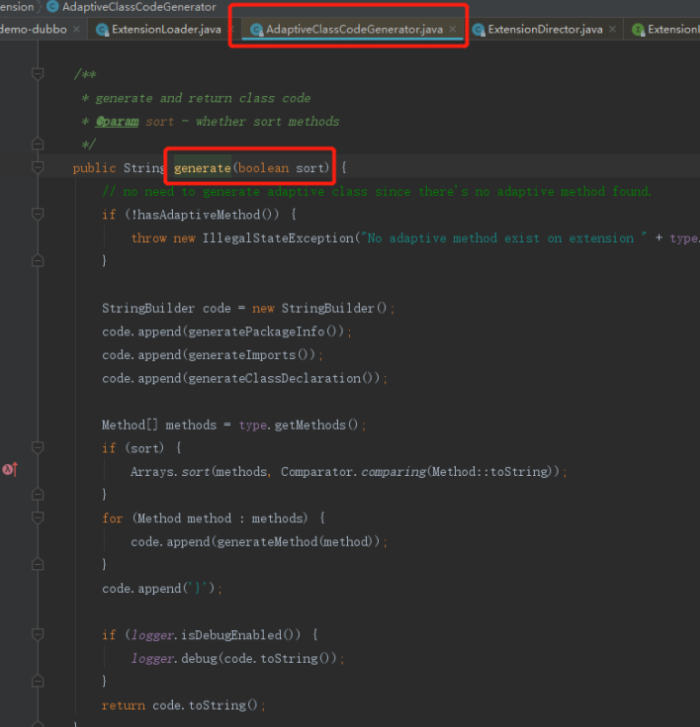The image size is (700, 727).
Task: Click isDebugEnabled() call
Action: click(x=241, y=635)
